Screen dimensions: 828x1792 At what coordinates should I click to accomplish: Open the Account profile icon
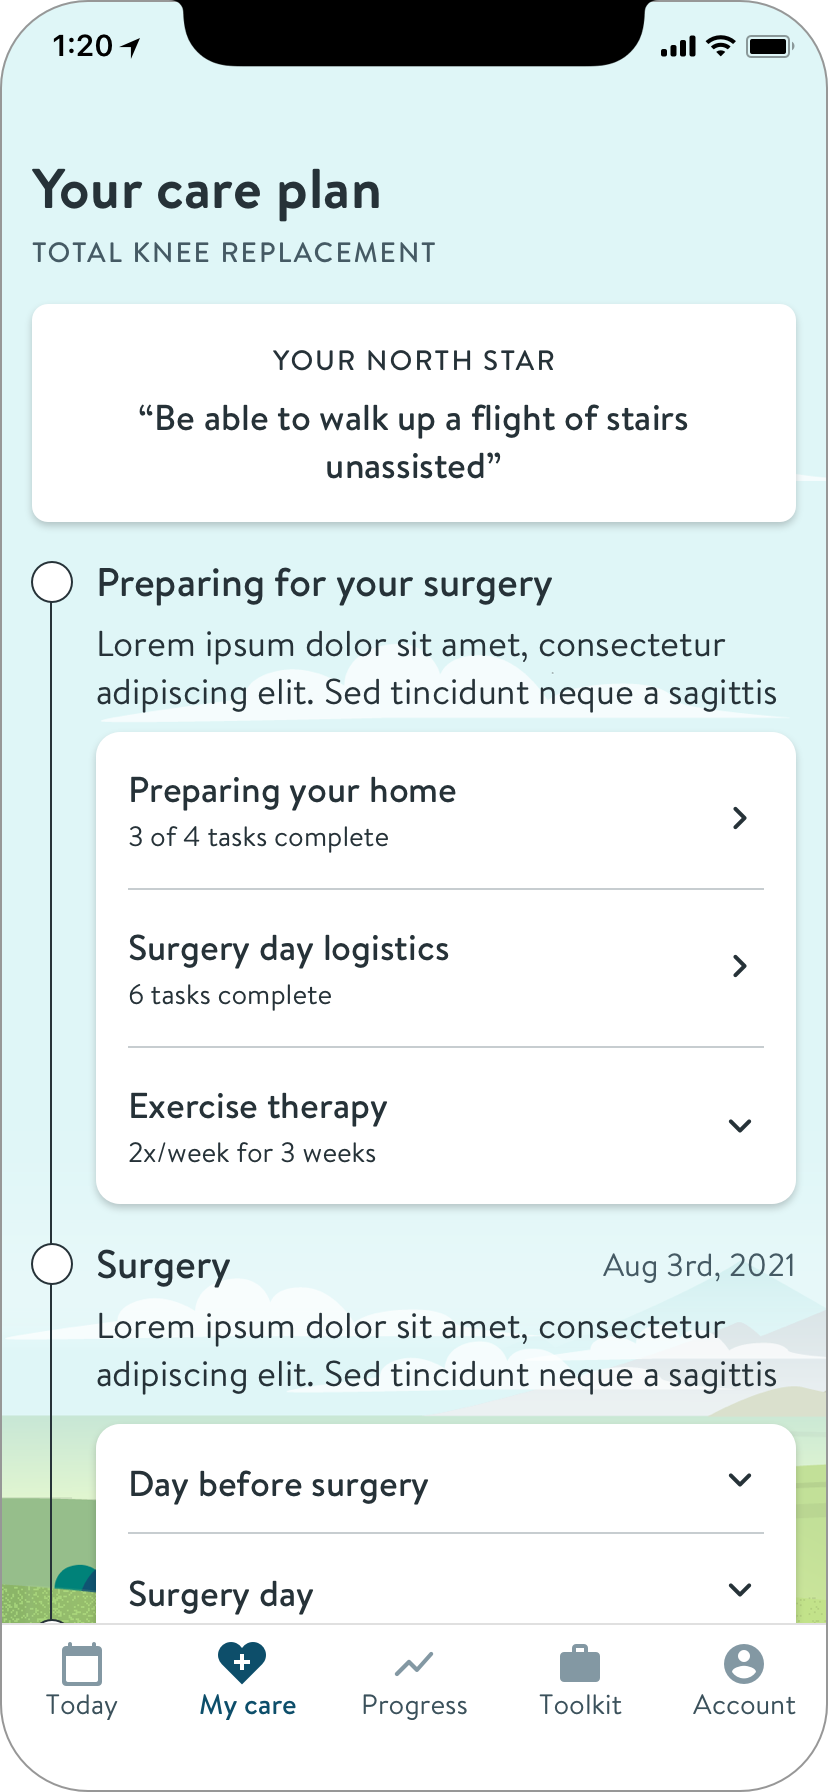click(744, 1664)
